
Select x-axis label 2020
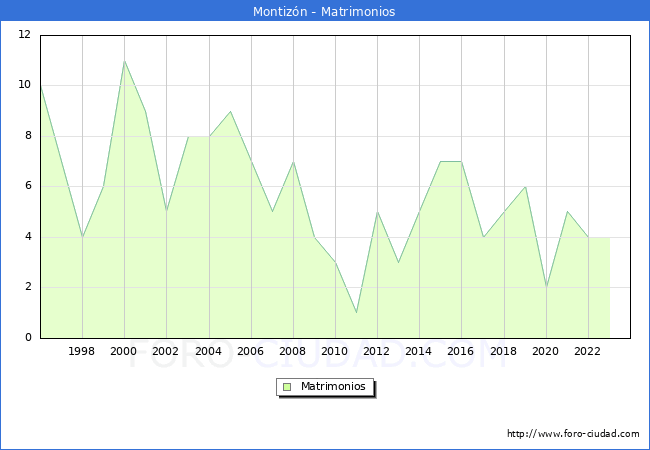545,351
